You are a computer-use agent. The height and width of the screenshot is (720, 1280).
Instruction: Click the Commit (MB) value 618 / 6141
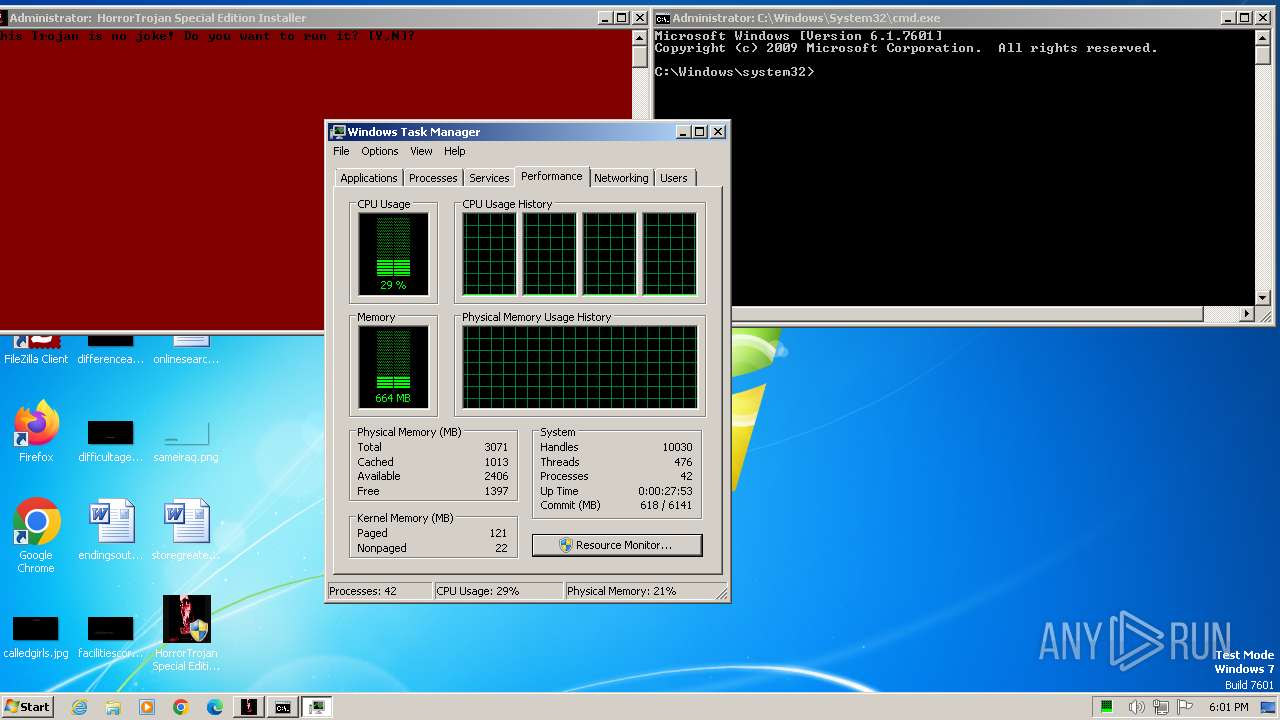(666, 505)
